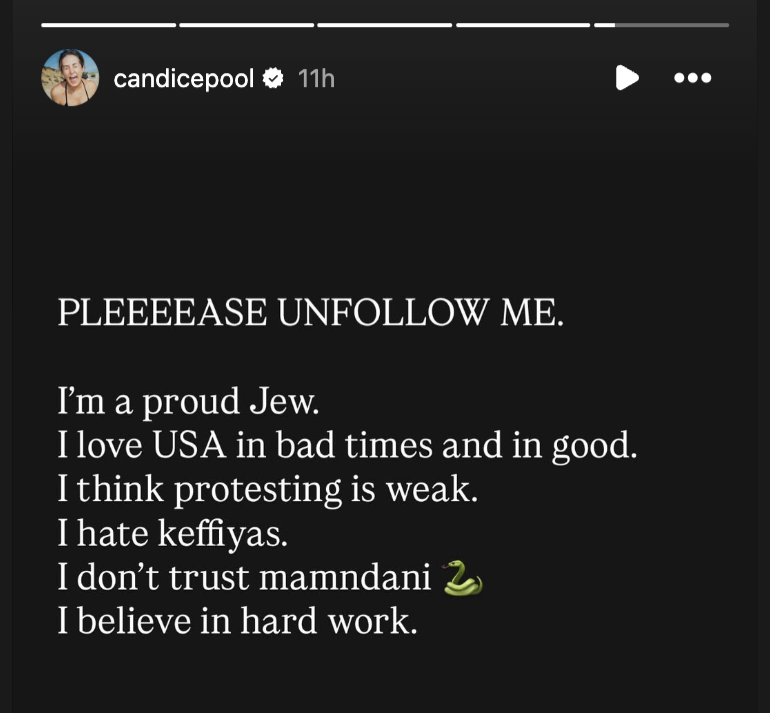Click the PLEEEEASE UNFOLLOW ME heading text
The height and width of the screenshot is (713, 770).
311,312
